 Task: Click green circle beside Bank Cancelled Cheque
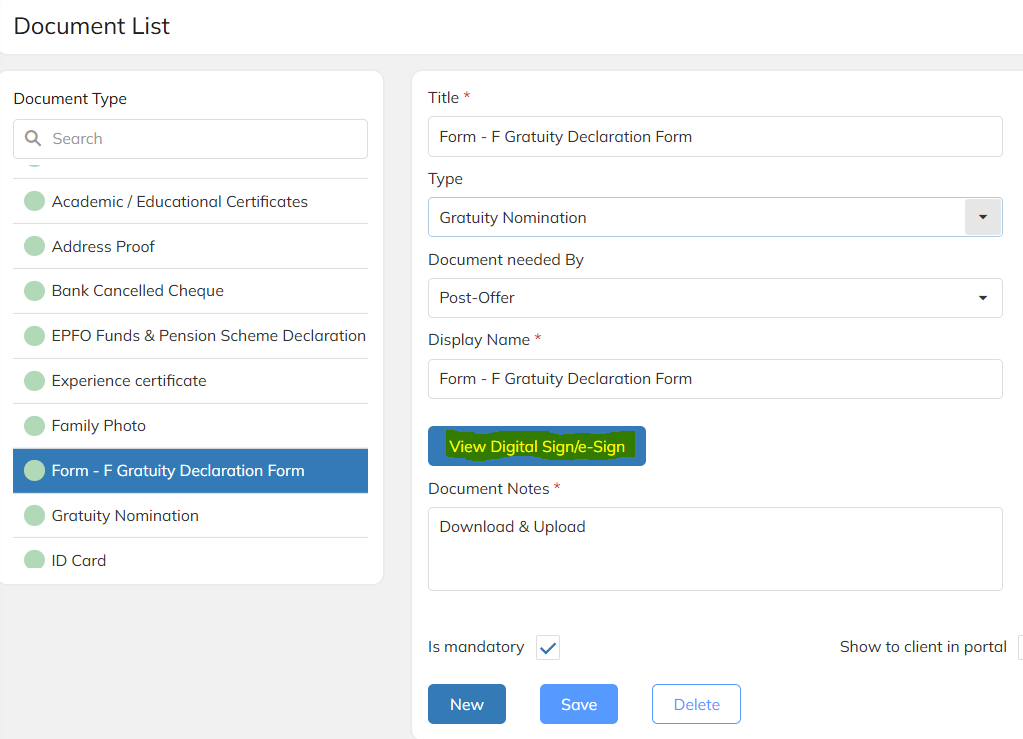coord(35,291)
